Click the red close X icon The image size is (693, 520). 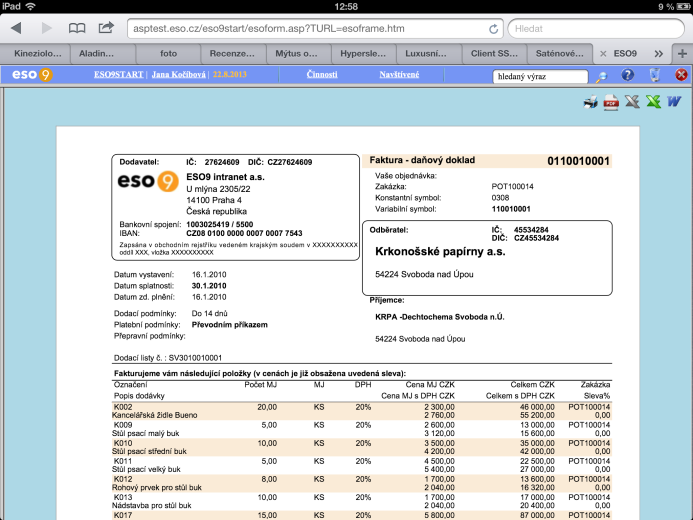pyautogui.click(x=681, y=75)
